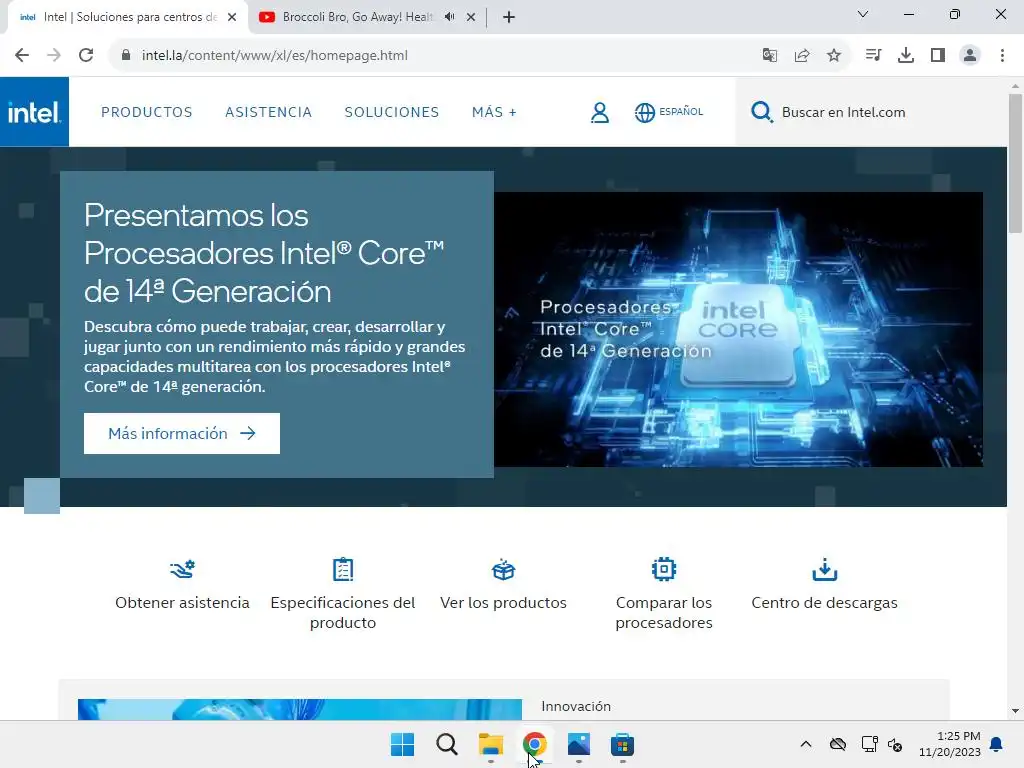Bookmark this page with the star icon

[x=834, y=56]
